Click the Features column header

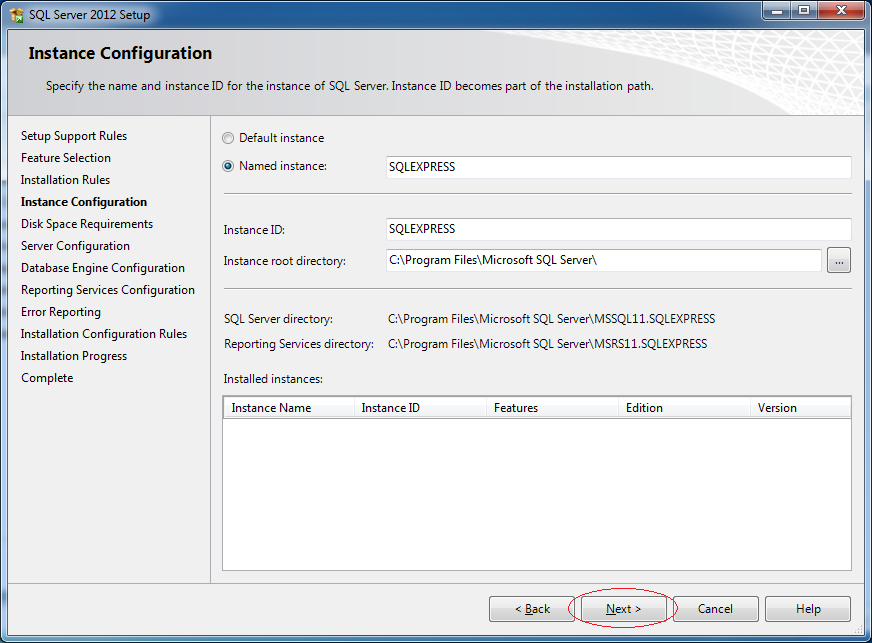[x=552, y=408]
